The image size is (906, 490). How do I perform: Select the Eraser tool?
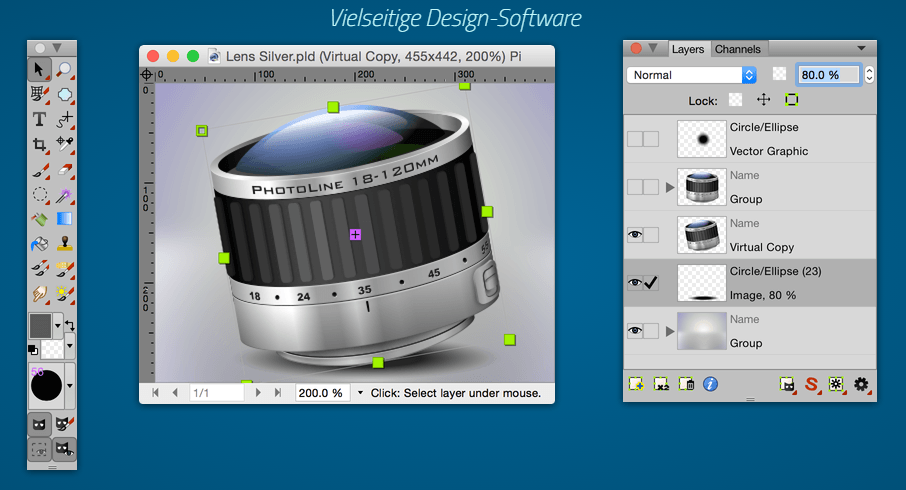tap(64, 170)
